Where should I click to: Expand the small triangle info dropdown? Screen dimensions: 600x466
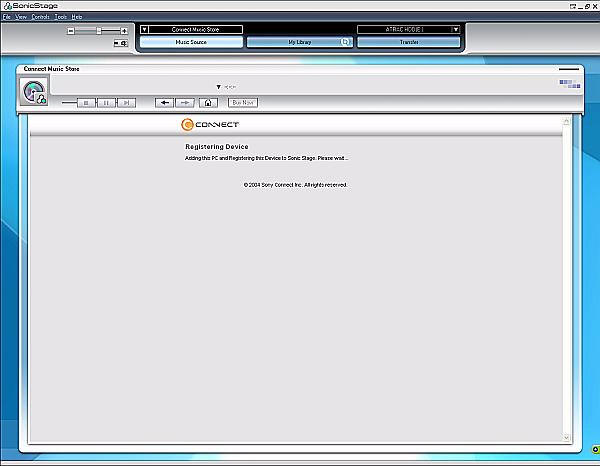pyautogui.click(x=218, y=87)
